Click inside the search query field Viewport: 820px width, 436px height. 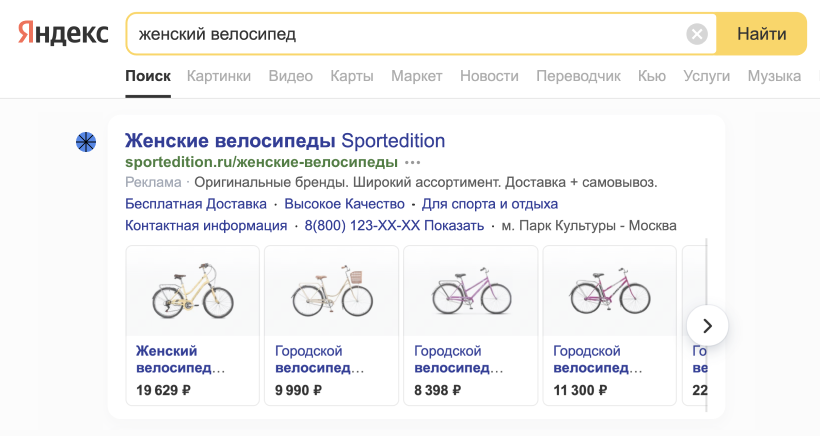[x=400, y=34]
